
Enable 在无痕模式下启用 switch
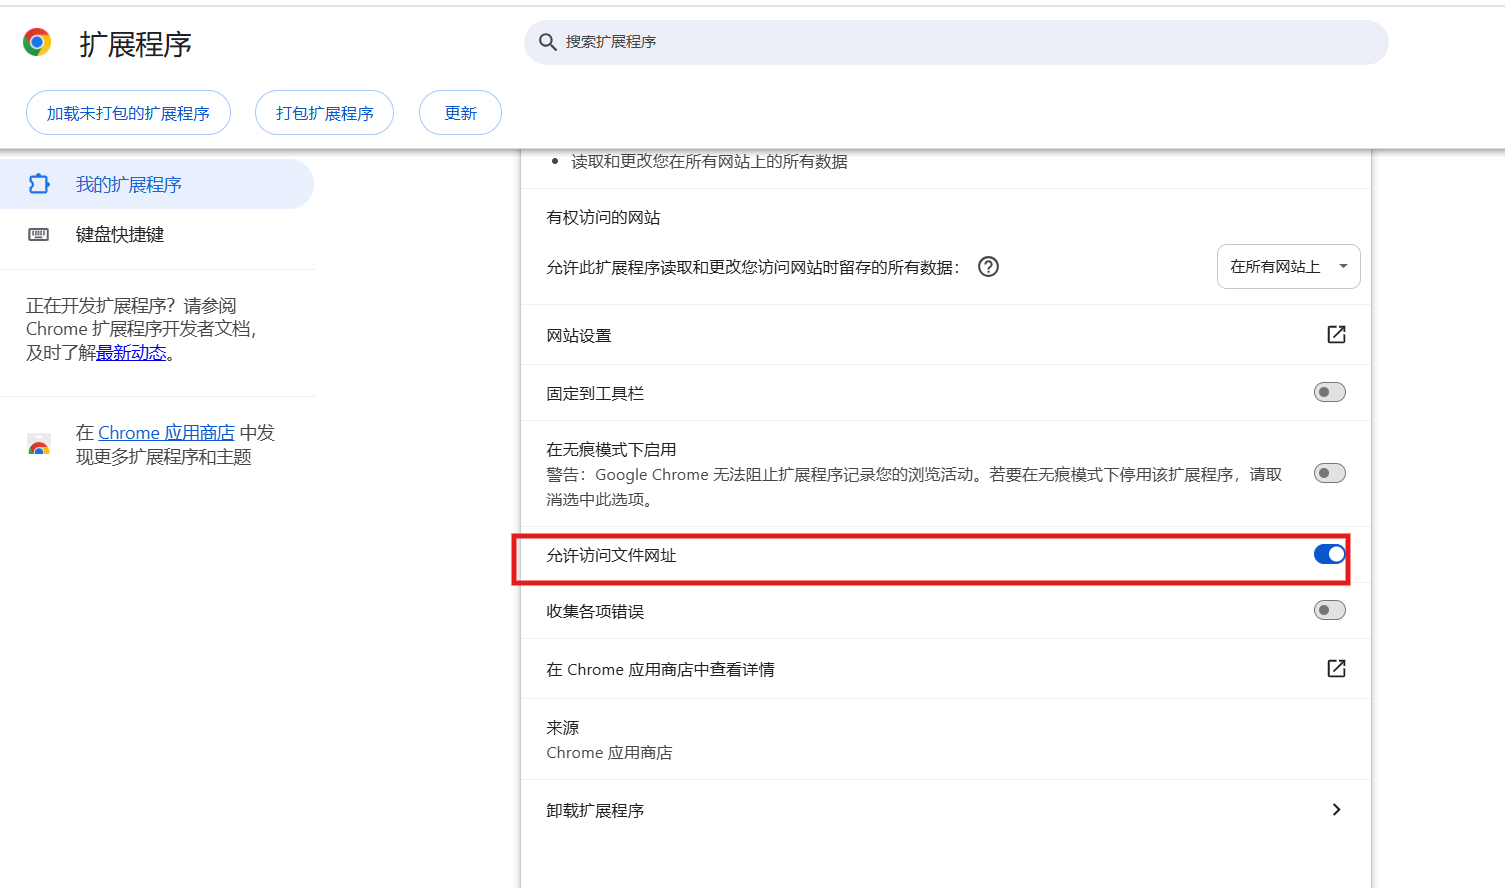tap(1329, 473)
